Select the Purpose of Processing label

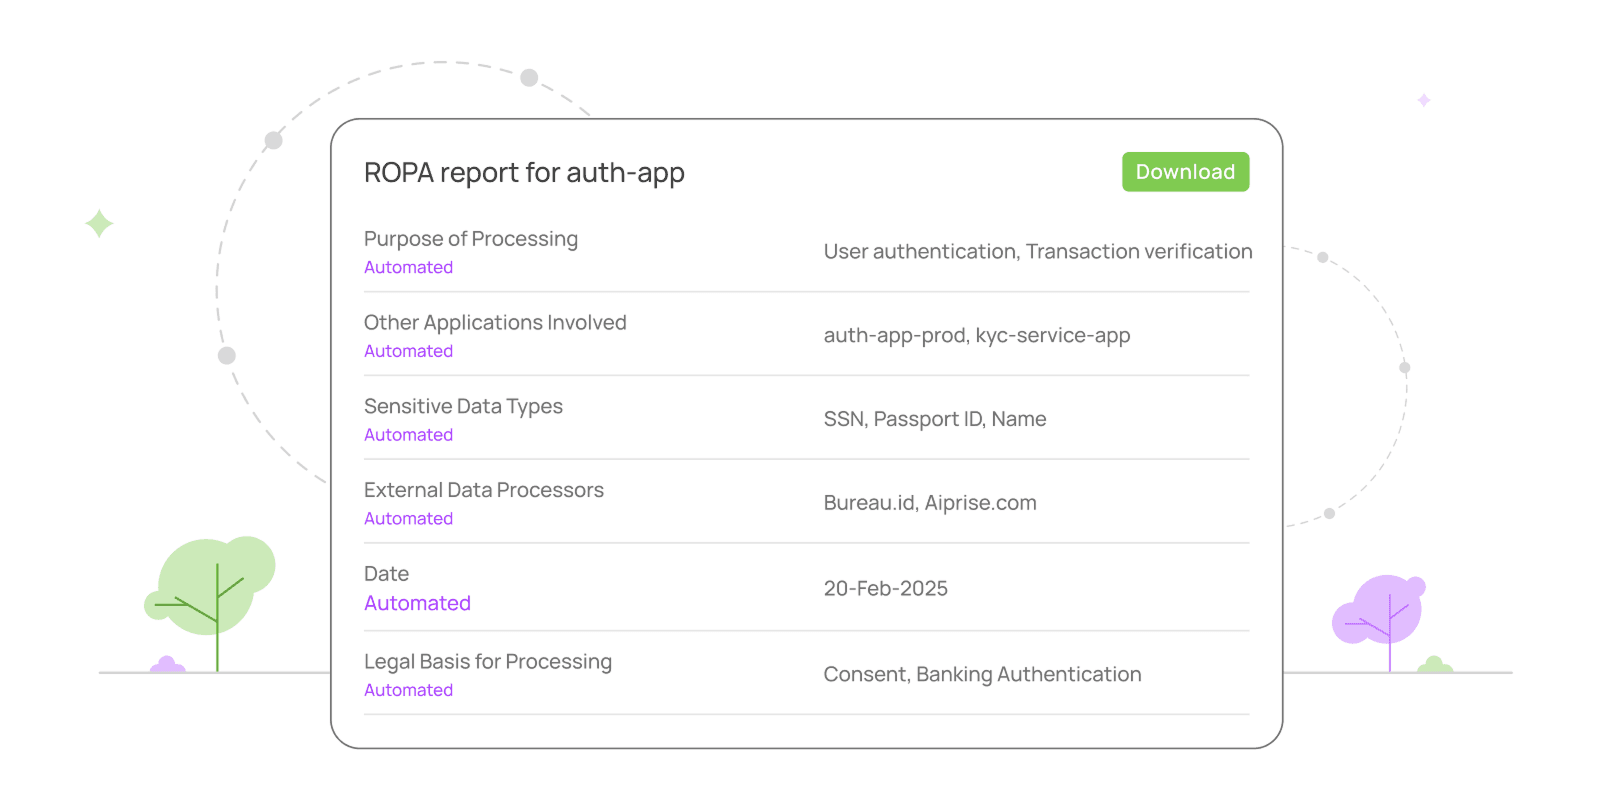coord(471,239)
